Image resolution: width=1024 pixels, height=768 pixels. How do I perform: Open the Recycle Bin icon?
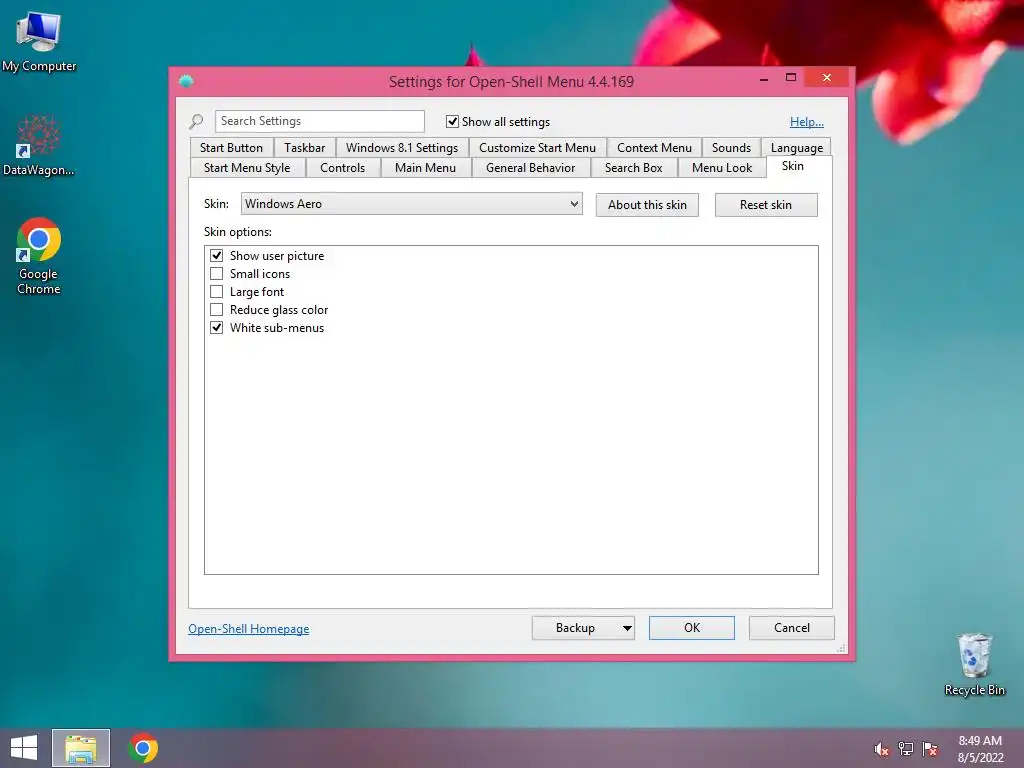click(974, 664)
